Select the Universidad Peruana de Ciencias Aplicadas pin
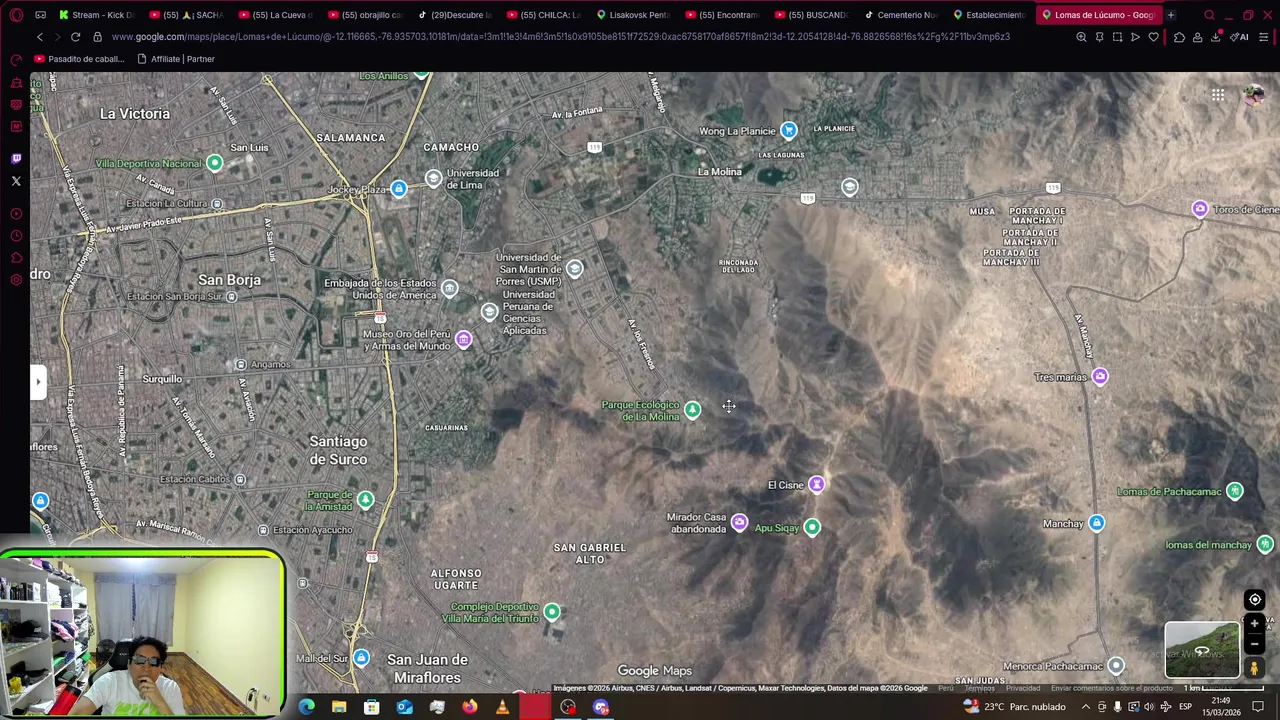1280x720 pixels. click(489, 312)
